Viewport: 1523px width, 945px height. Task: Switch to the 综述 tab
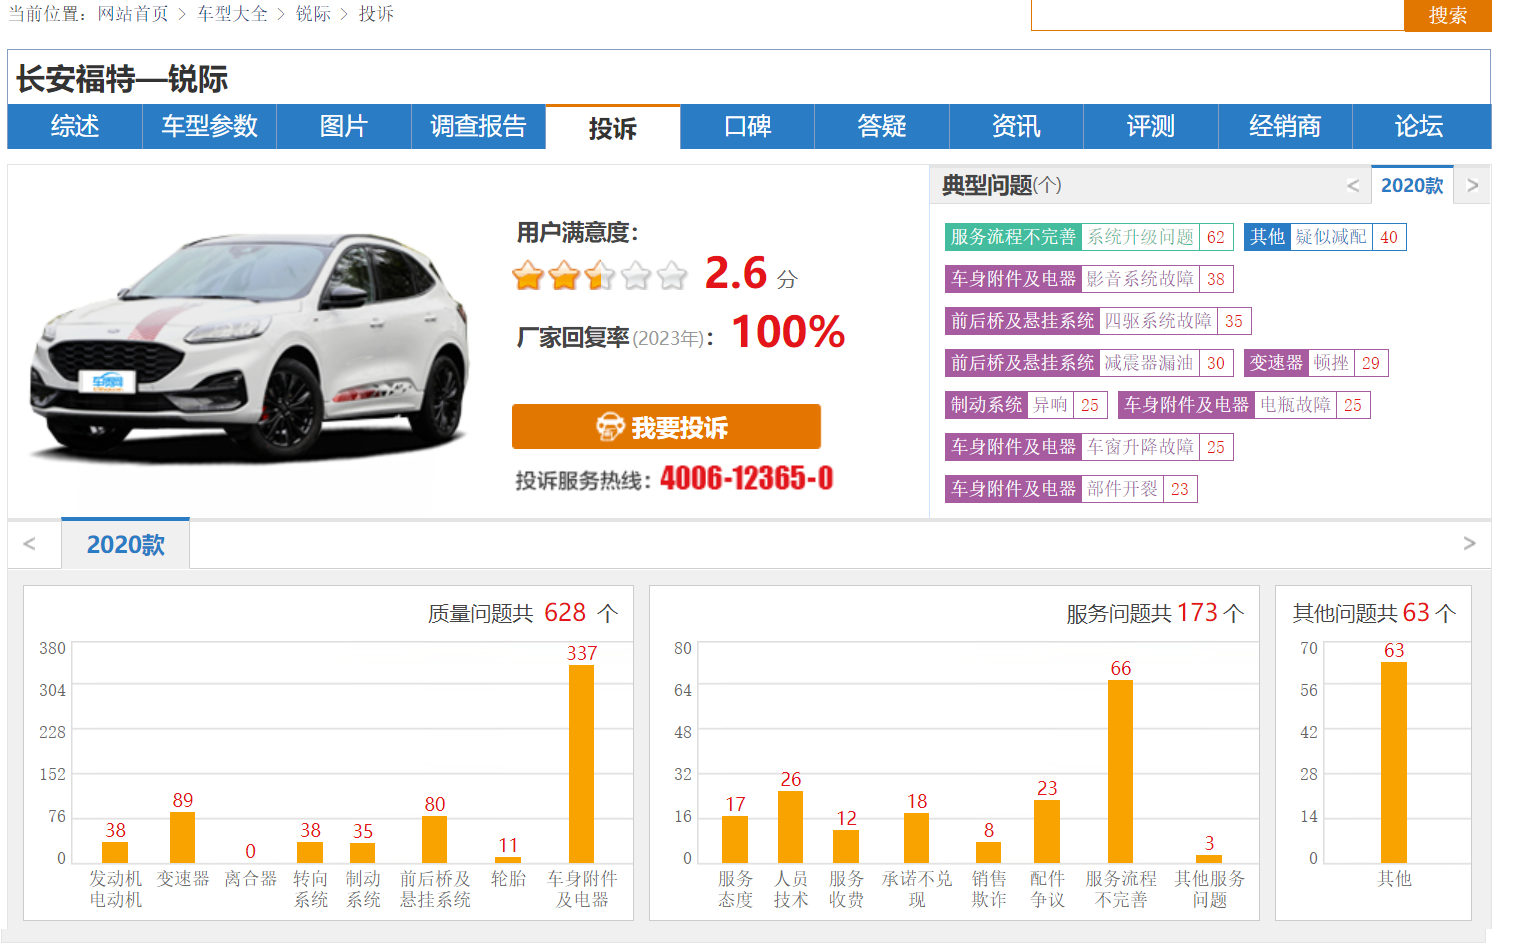pyautogui.click(x=75, y=126)
